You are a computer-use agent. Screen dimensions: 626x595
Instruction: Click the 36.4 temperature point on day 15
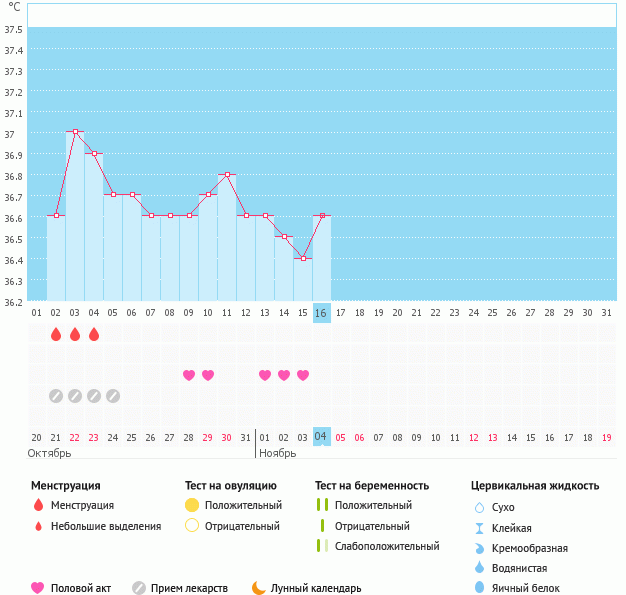[303, 258]
